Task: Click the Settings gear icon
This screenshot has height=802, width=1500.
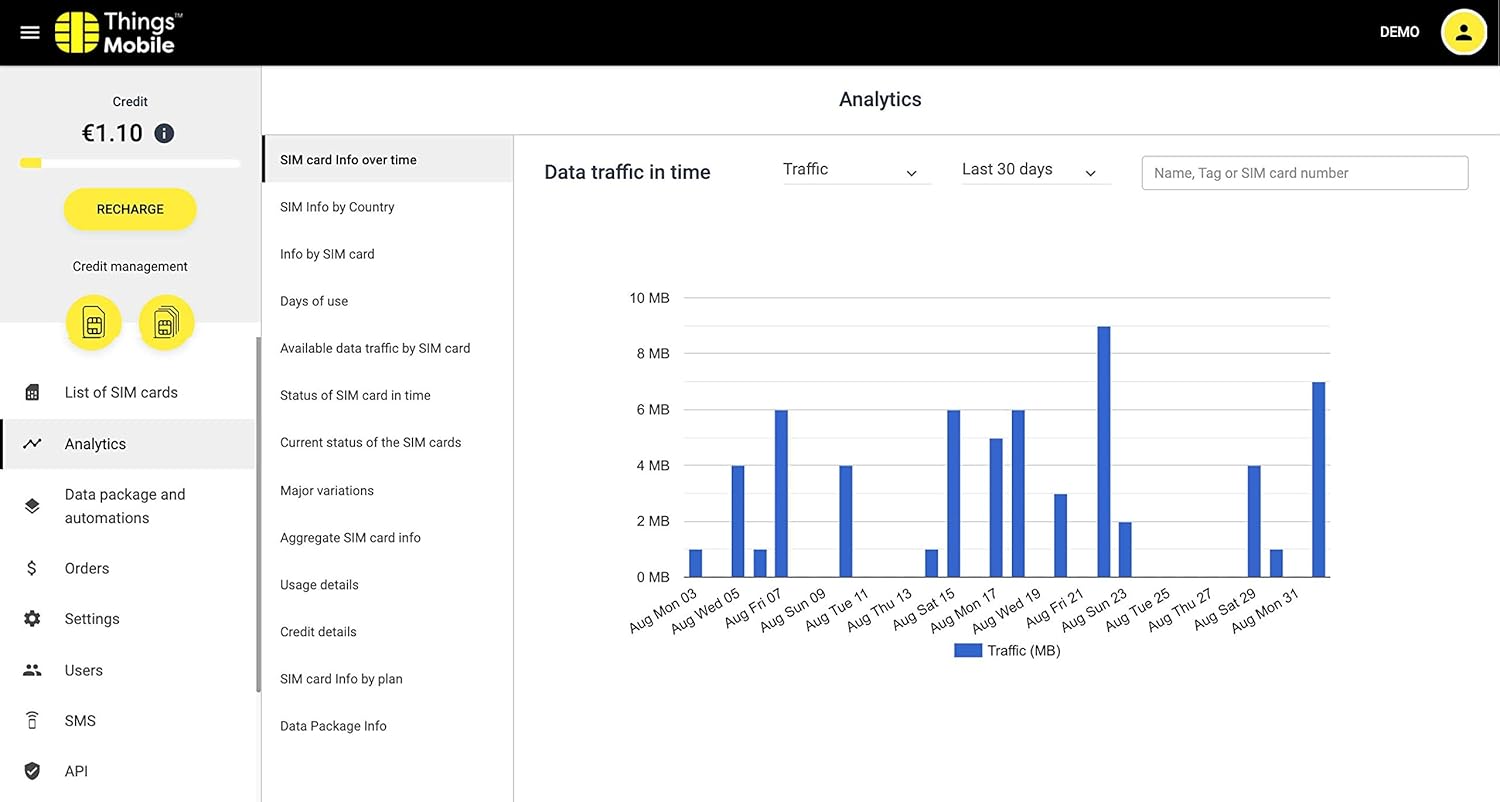Action: (x=32, y=619)
